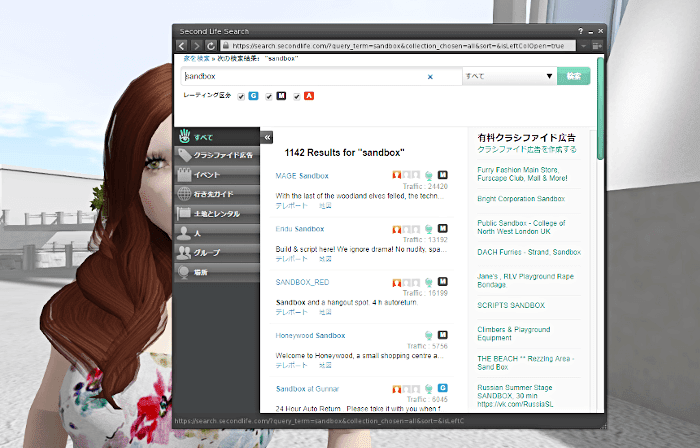
Task: Select the グループ sidebar tab
Action: point(217,253)
